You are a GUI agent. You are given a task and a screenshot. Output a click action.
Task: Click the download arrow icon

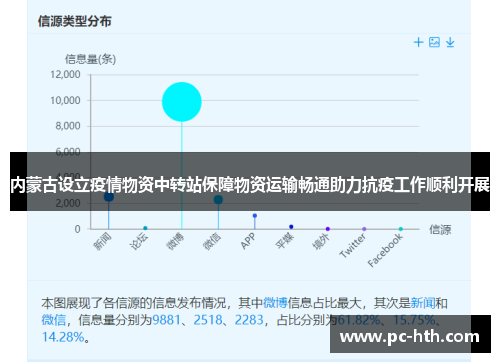pyautogui.click(x=450, y=42)
